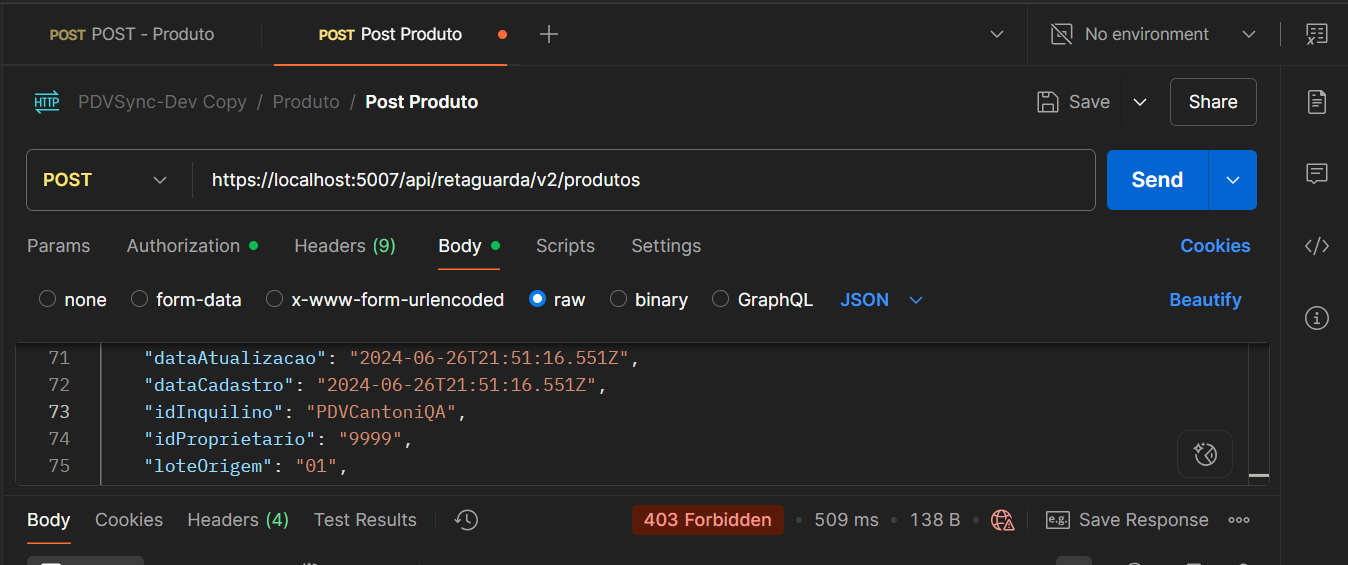Open the Comments icon in right sidebar
Viewport: 1348px width, 565px height.
click(1317, 174)
